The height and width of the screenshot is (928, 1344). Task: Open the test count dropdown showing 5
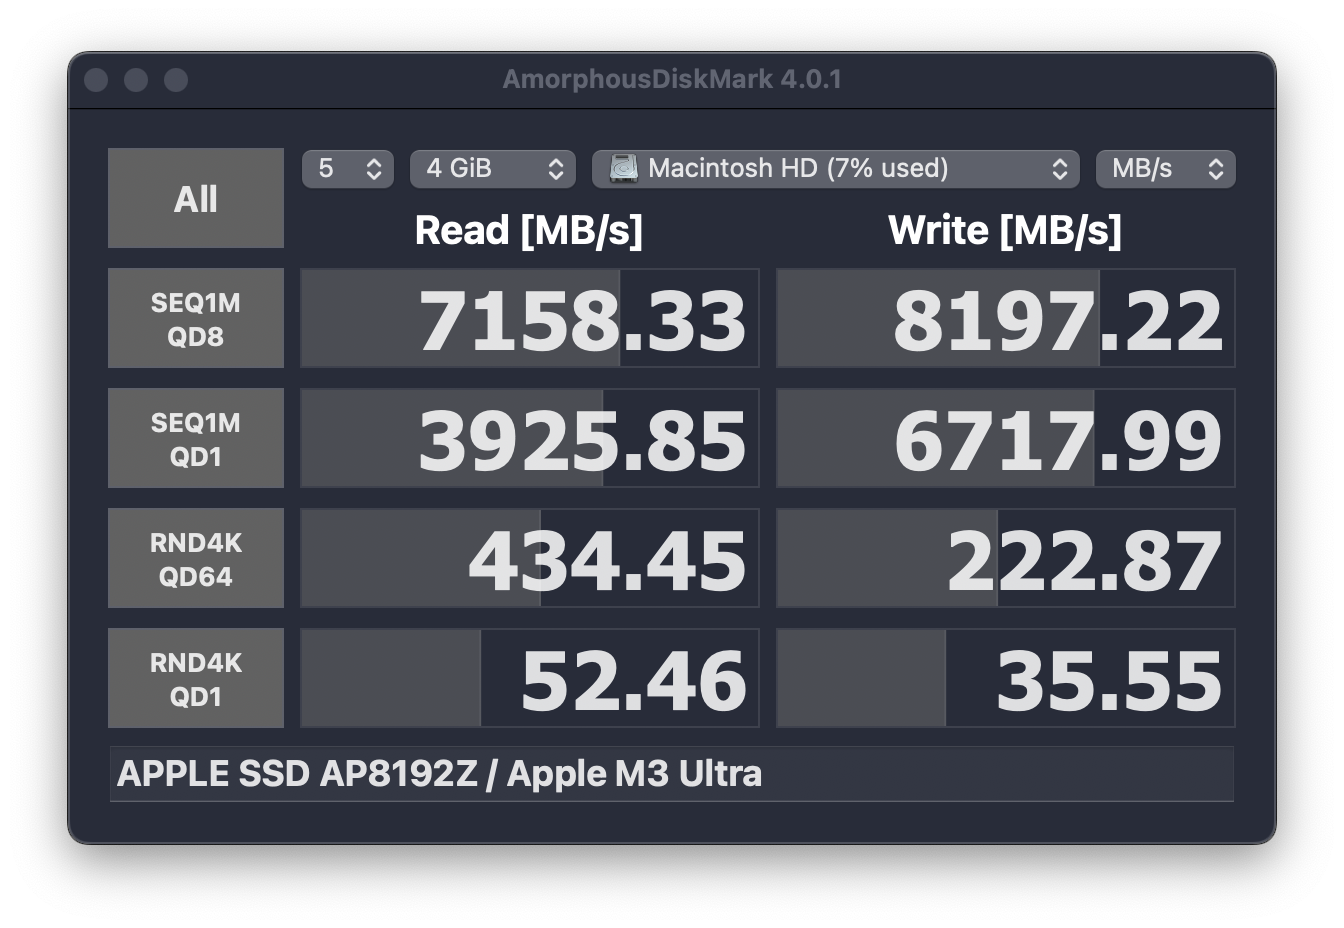click(347, 169)
